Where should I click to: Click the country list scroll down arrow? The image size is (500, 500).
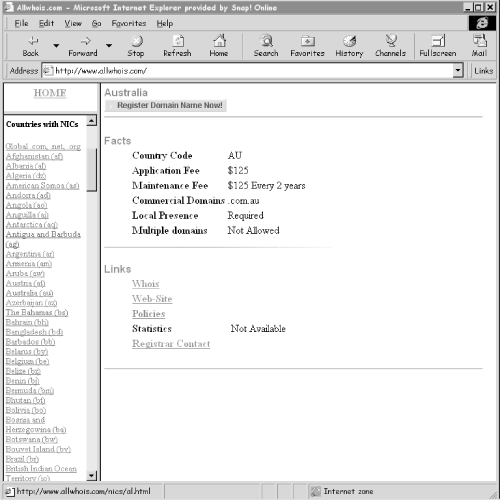tap(92, 476)
